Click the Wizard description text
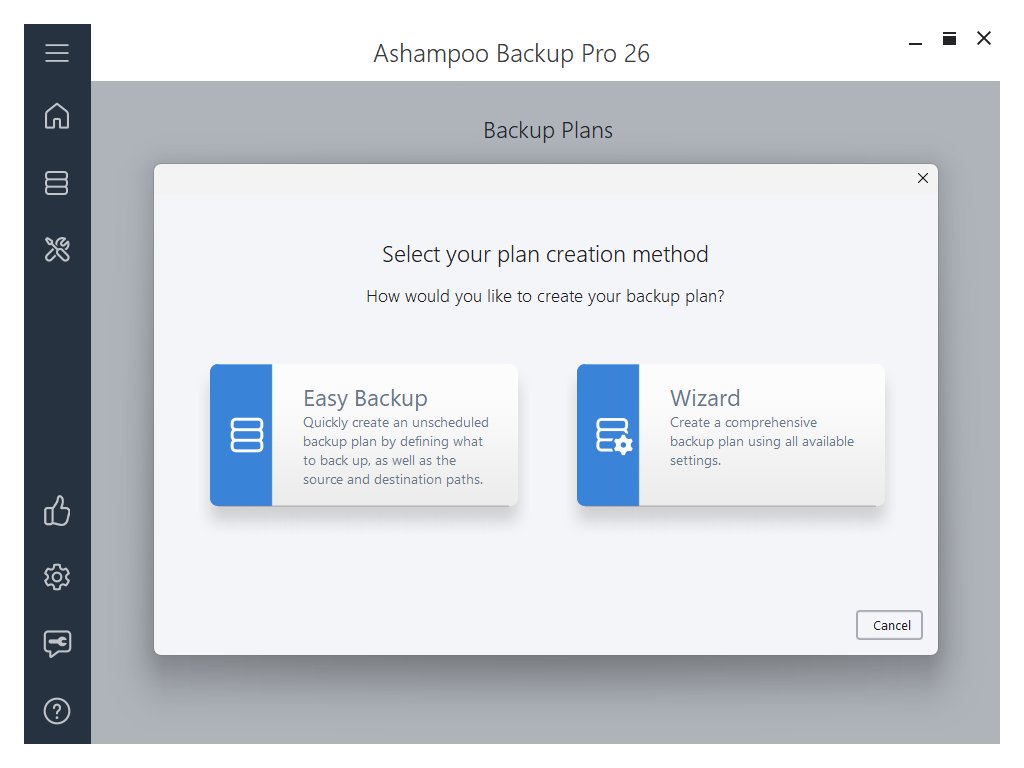1024x768 pixels. (x=762, y=441)
